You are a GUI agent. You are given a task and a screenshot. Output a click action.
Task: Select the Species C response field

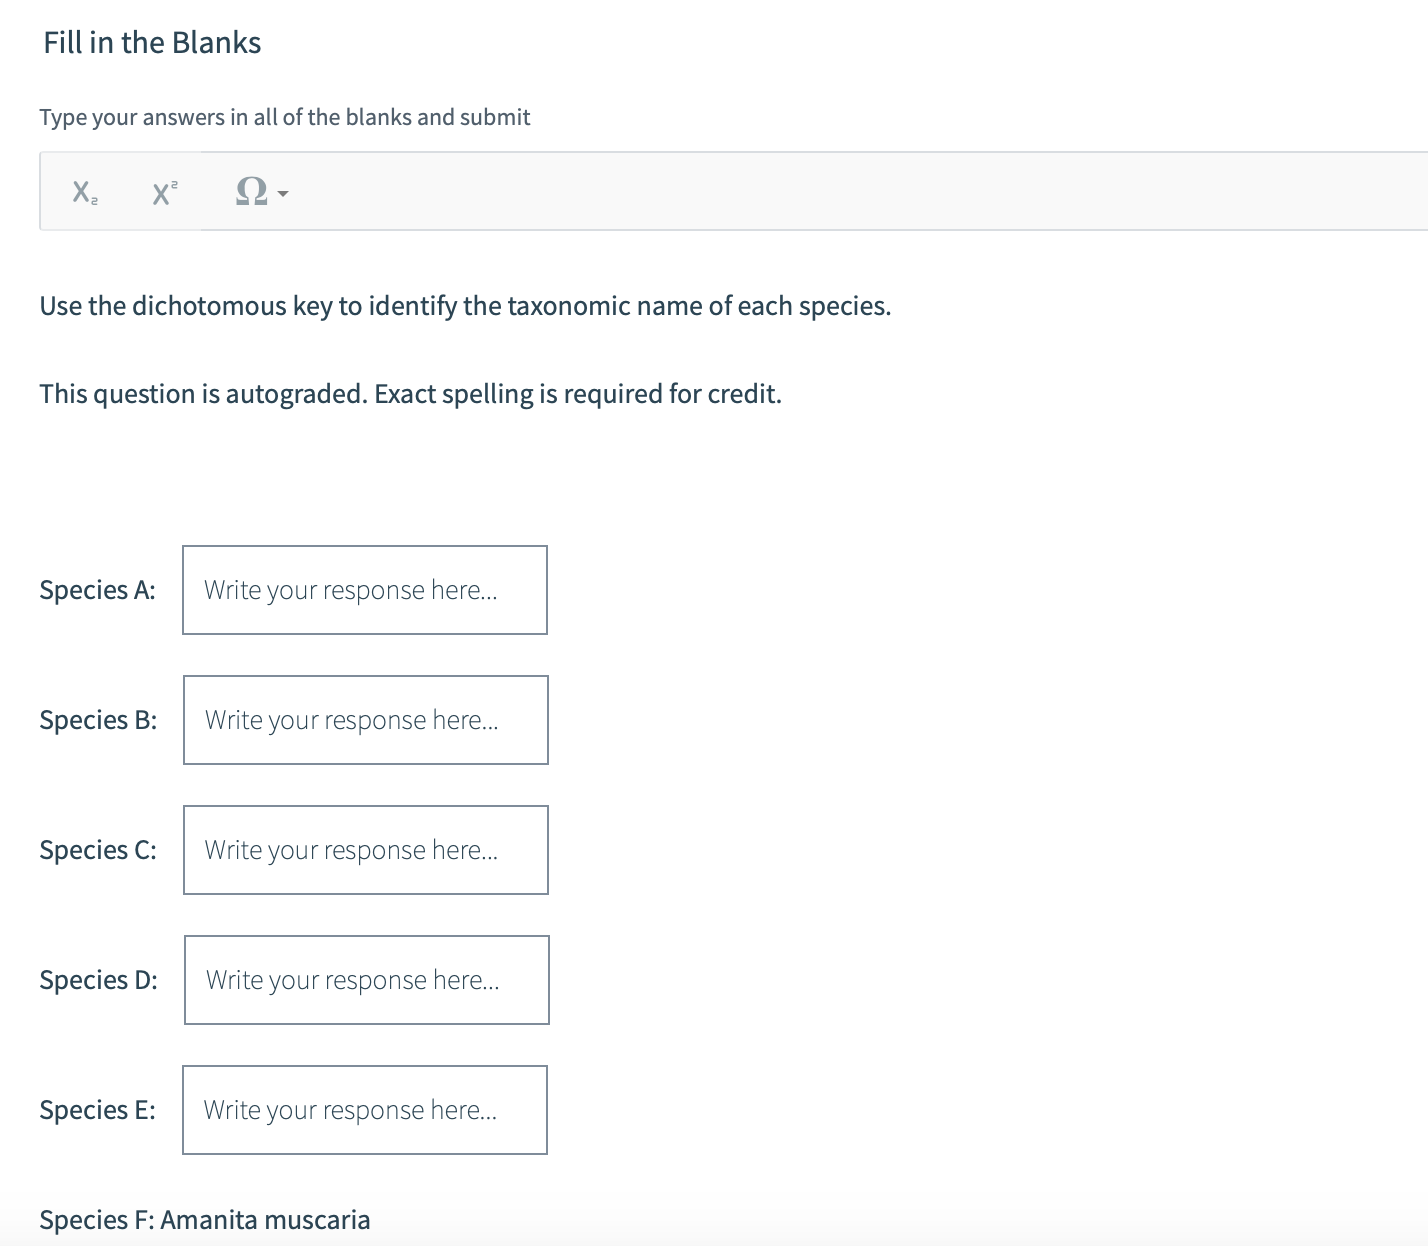coord(366,850)
